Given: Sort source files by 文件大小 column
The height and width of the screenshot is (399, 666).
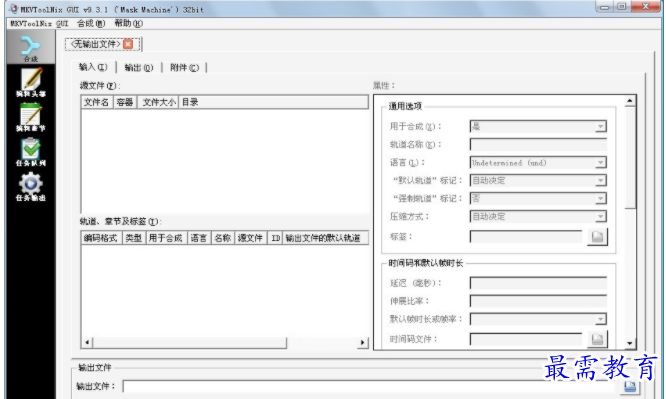Looking at the screenshot, I should pos(158,102).
